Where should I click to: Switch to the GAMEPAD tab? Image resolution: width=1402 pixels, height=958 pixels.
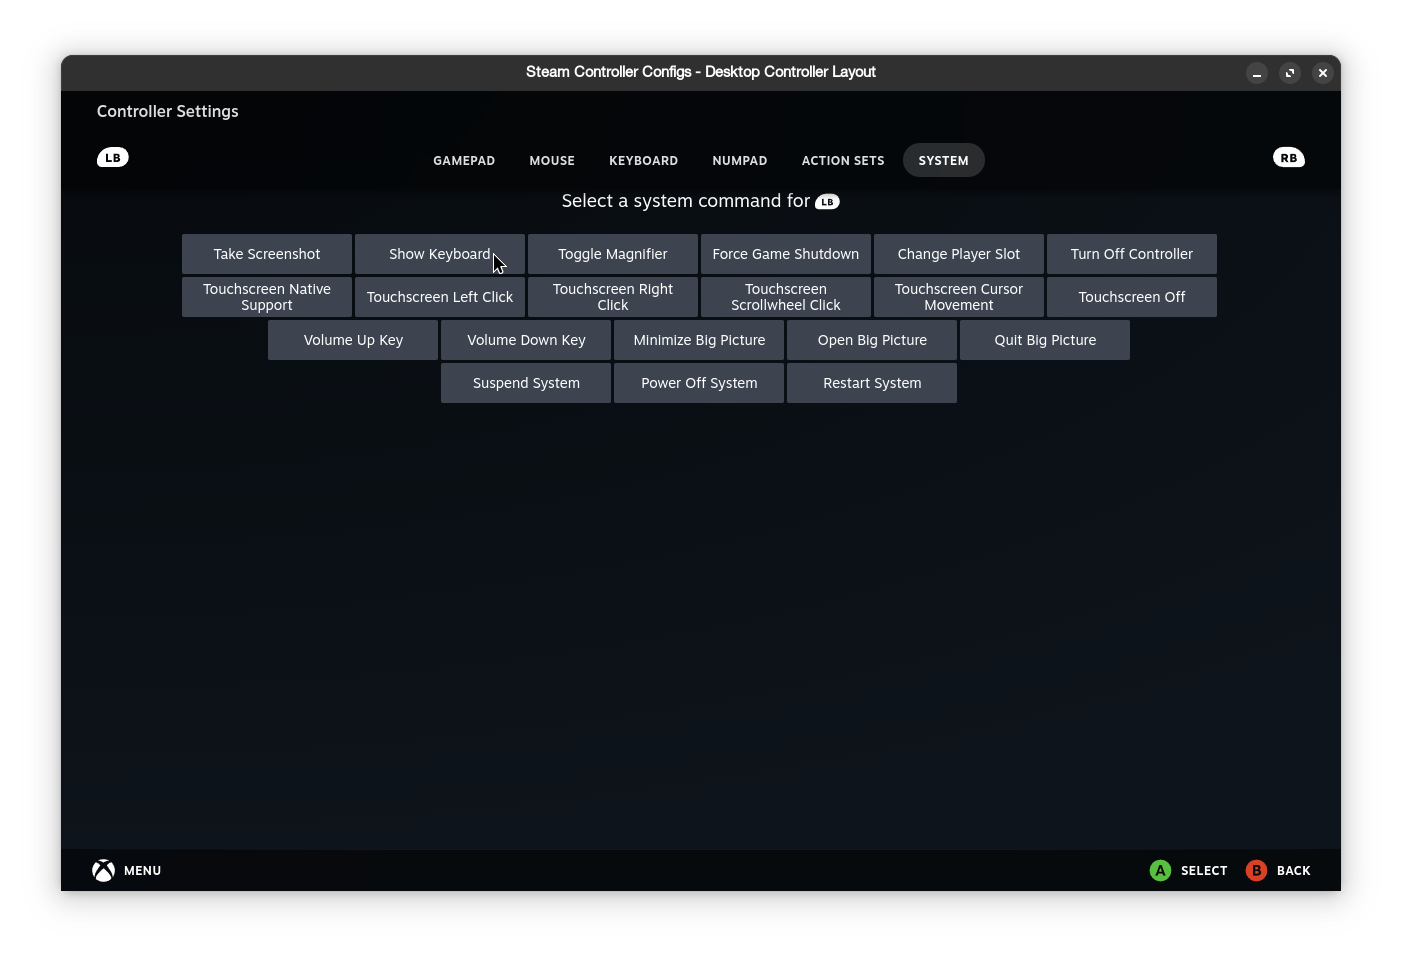pyautogui.click(x=464, y=161)
